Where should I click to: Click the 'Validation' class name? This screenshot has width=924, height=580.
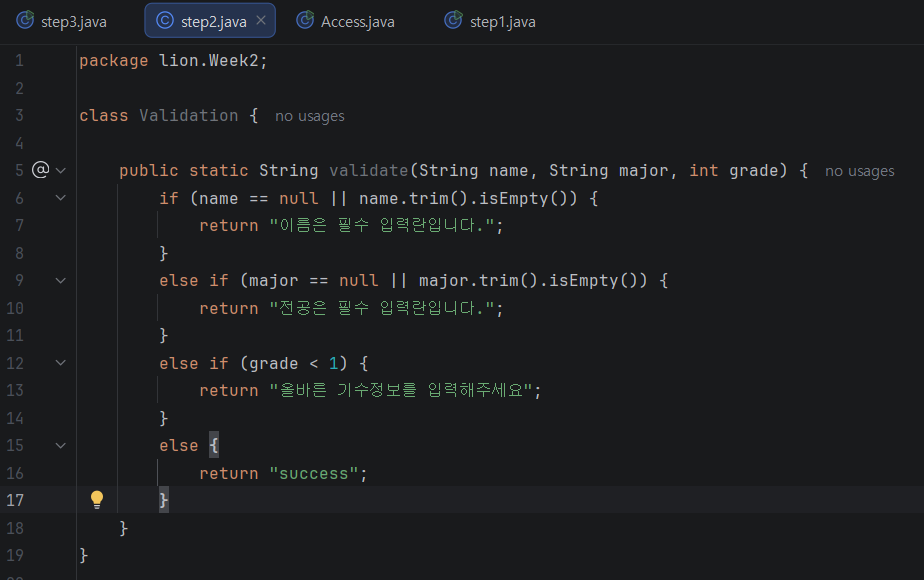point(189,116)
